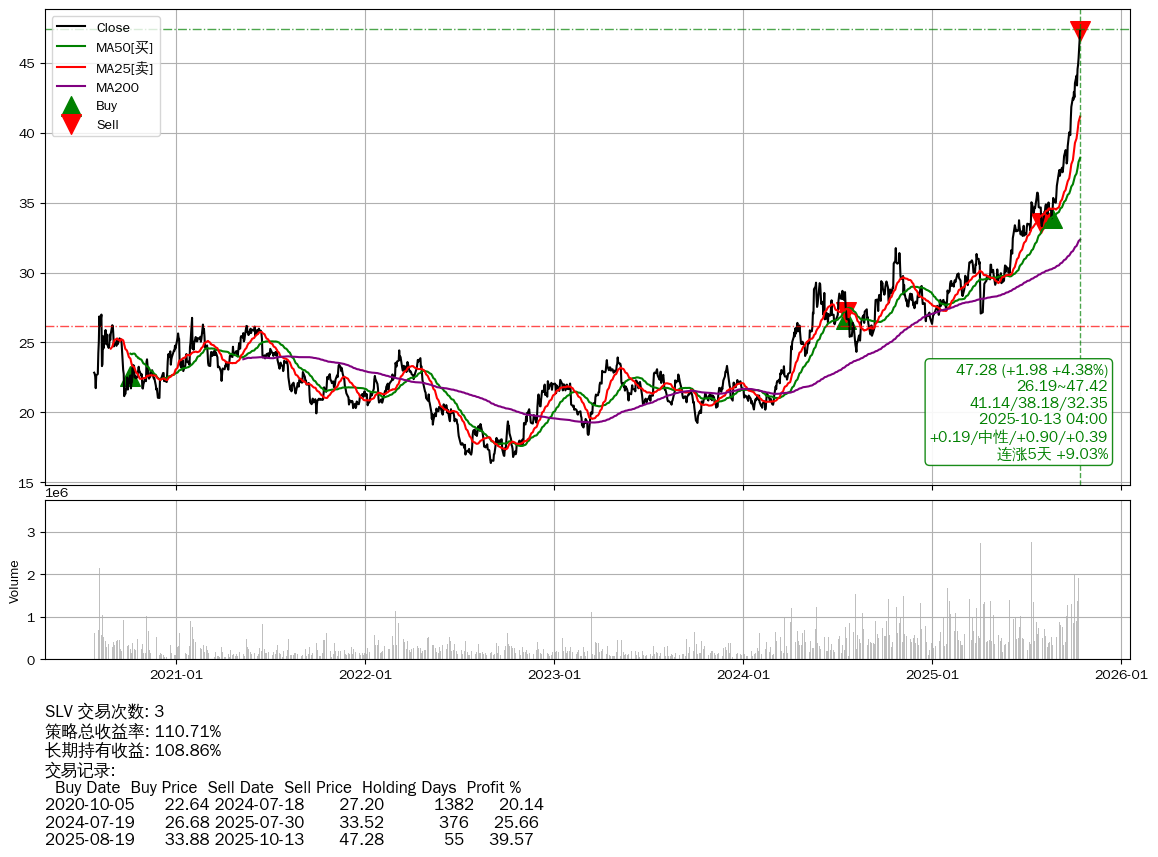Click the Profit % column header
1158x857 pixels.
493,788
